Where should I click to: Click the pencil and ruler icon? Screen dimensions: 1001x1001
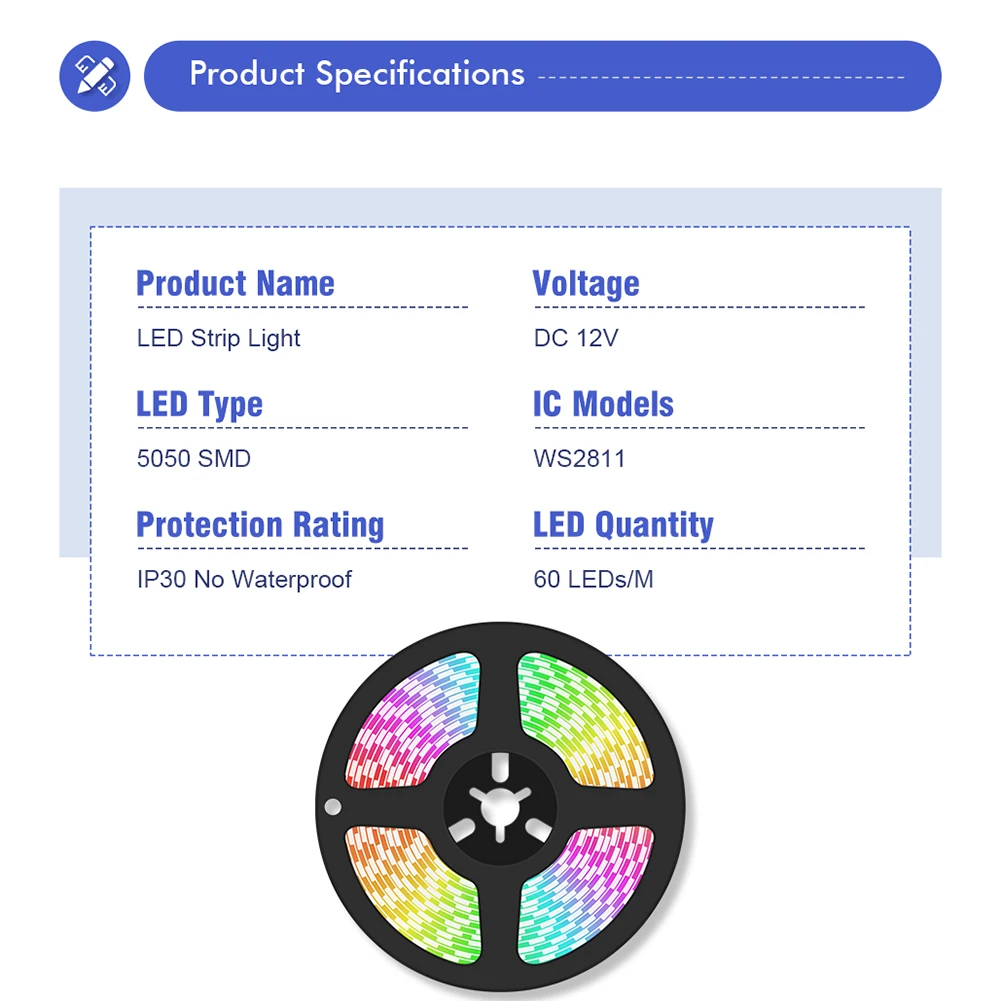click(94, 76)
